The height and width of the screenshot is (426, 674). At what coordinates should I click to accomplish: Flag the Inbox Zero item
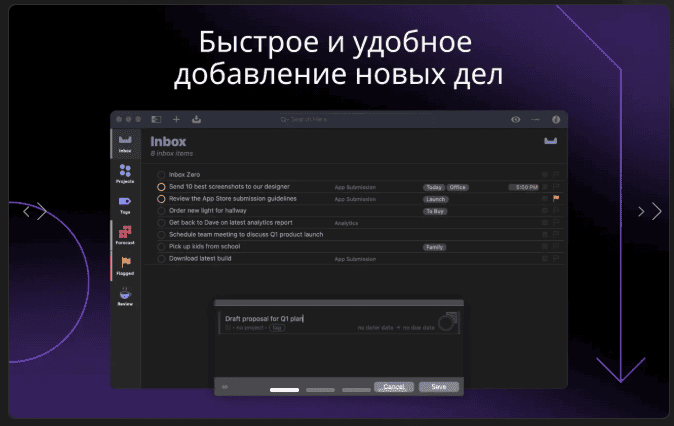point(556,175)
